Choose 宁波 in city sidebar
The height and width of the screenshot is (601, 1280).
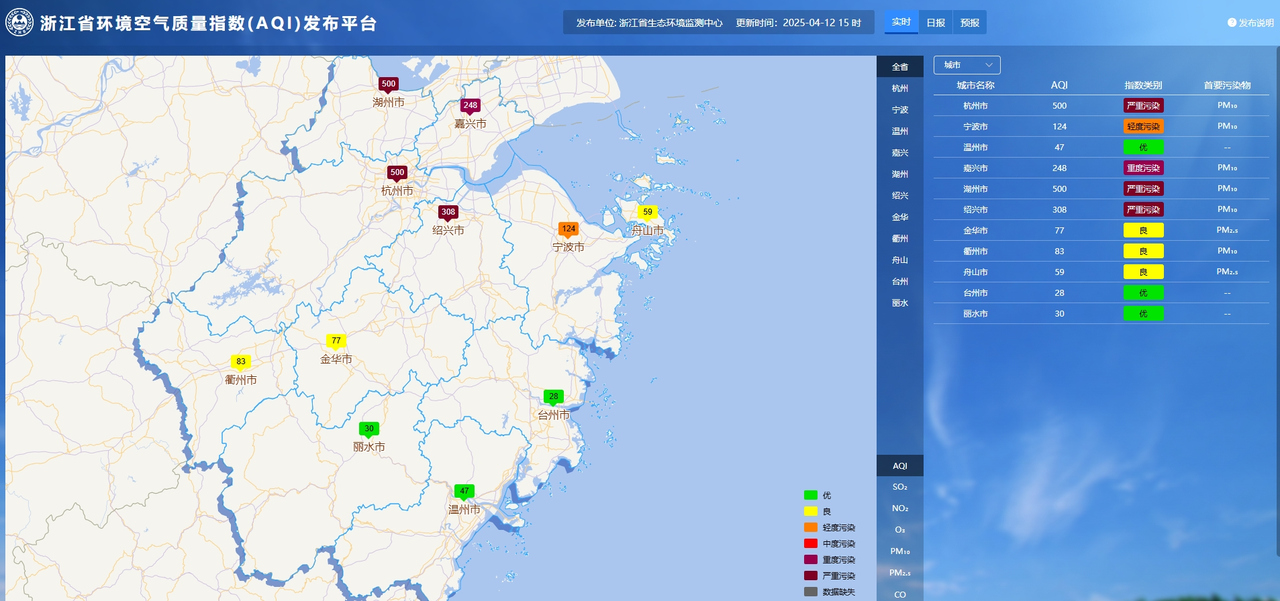900,110
